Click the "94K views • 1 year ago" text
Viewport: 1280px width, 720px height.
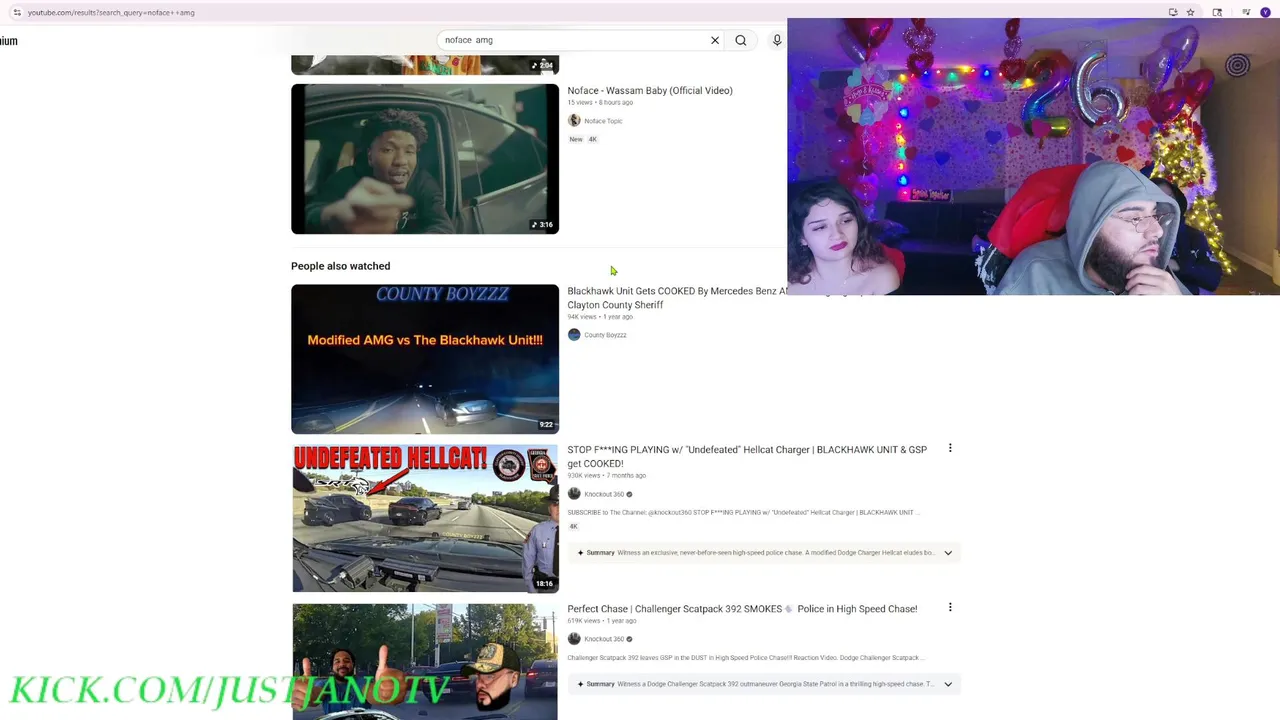click(600, 317)
